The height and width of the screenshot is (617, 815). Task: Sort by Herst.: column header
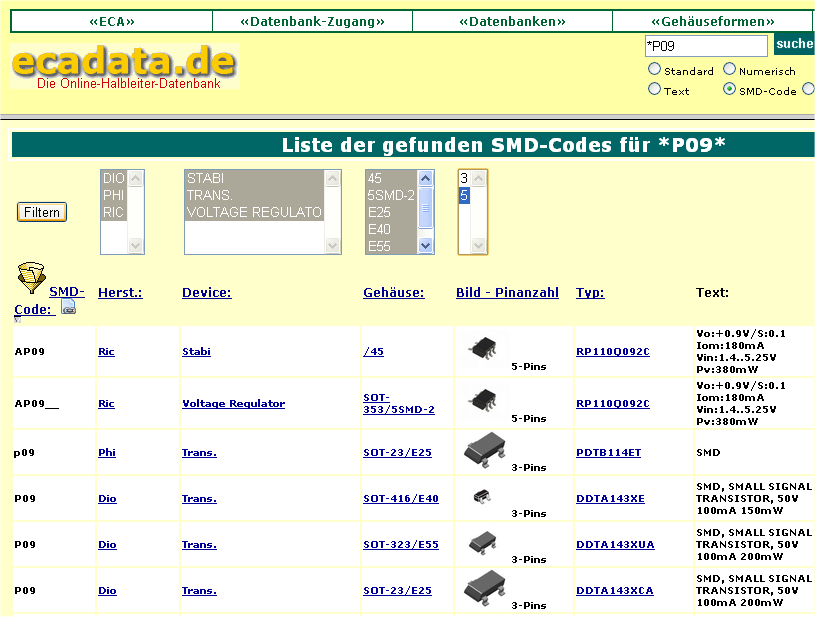(120, 293)
